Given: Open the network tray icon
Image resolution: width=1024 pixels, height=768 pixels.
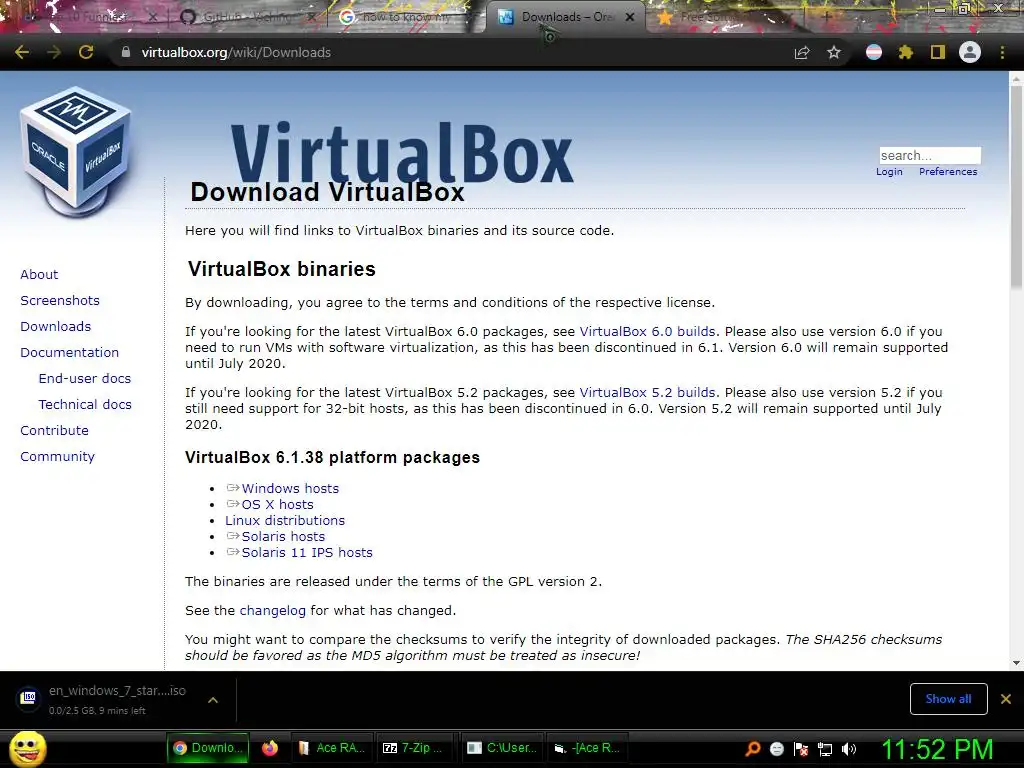Looking at the screenshot, I should click(825, 749).
